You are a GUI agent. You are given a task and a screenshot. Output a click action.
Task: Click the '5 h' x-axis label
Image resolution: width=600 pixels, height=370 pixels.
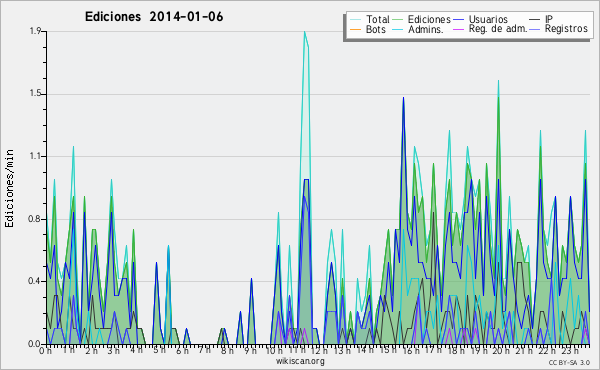[x=159, y=350]
